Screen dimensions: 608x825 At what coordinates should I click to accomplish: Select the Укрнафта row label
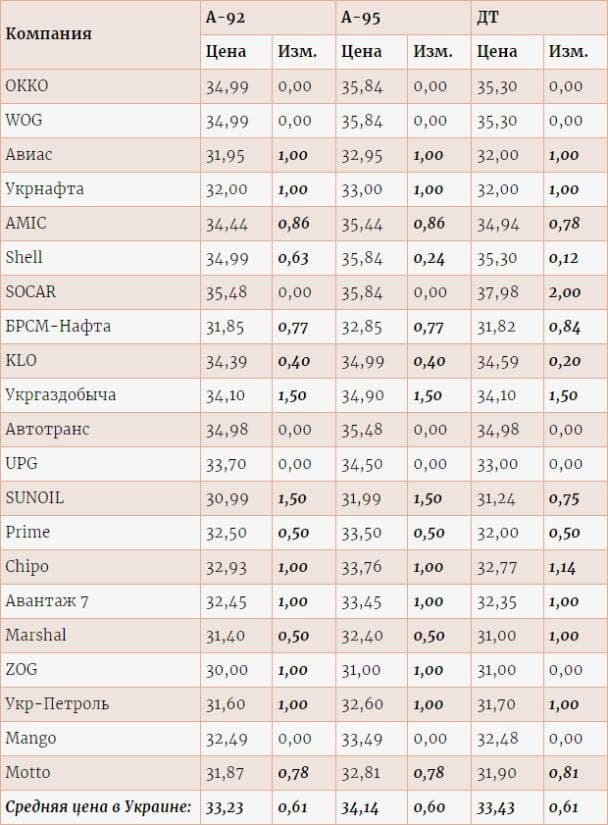tap(45, 189)
